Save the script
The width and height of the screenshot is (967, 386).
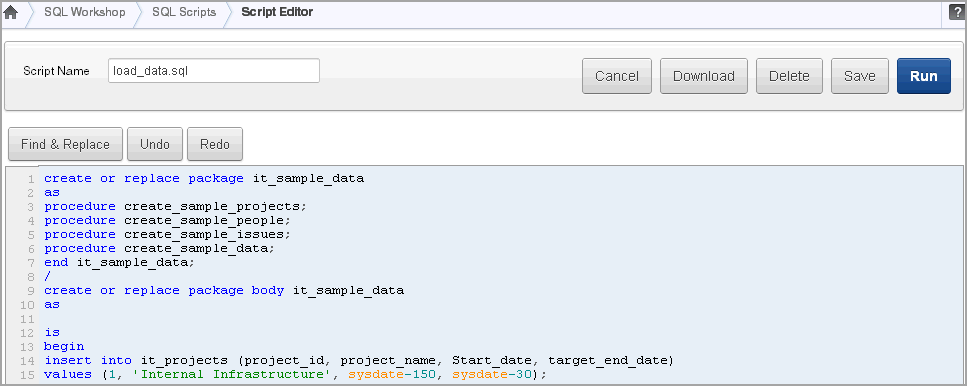tap(860, 76)
